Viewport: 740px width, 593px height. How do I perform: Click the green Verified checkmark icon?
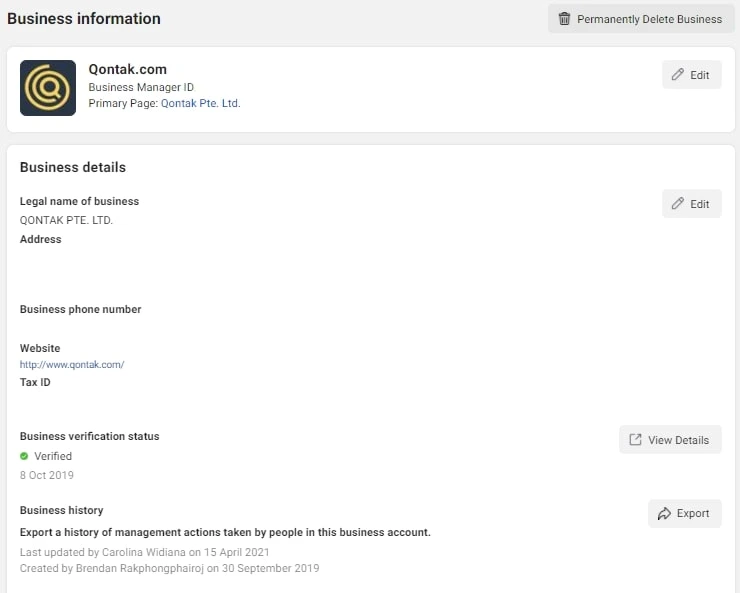tap(25, 456)
